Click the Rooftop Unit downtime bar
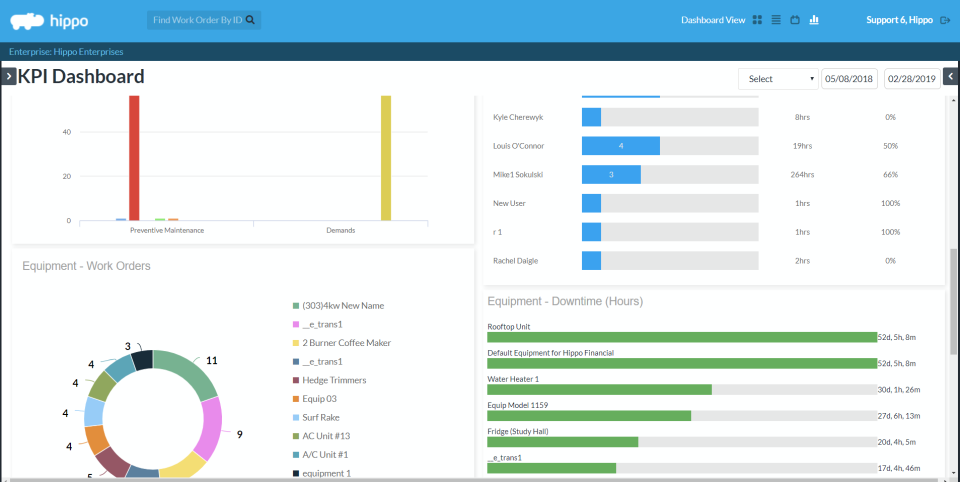 682,337
